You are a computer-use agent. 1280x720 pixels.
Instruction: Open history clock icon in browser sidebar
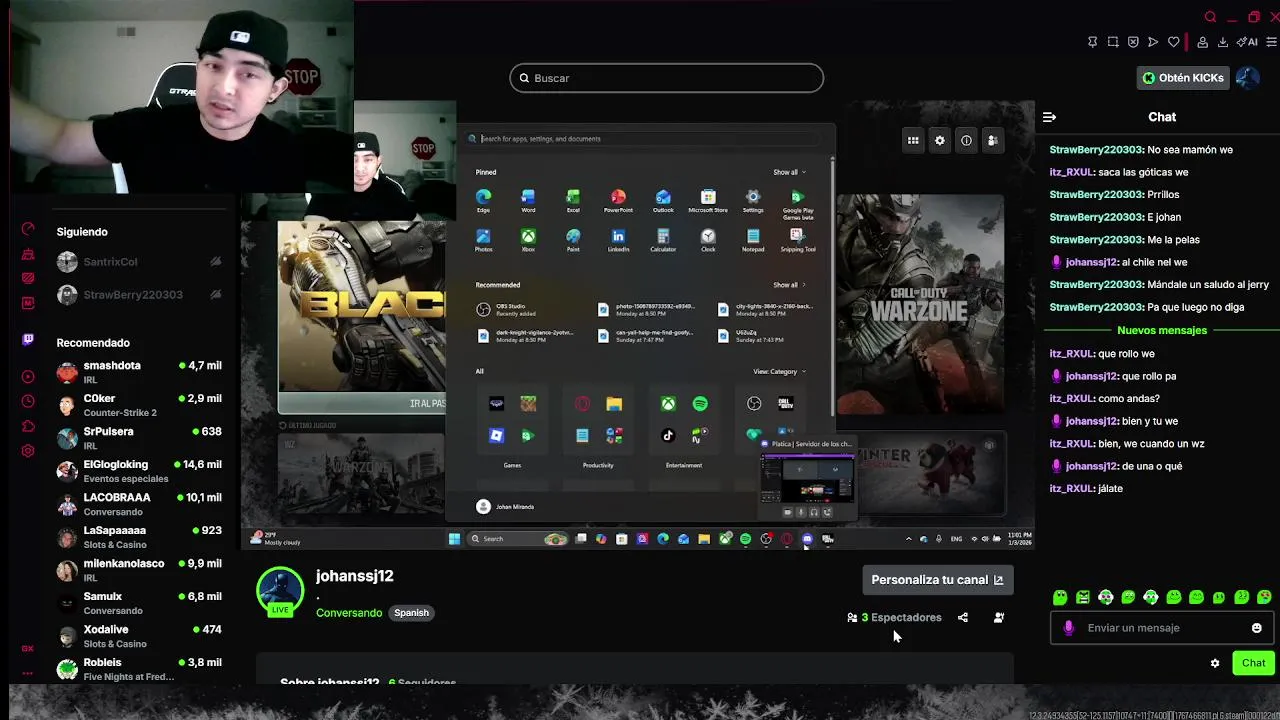(28, 401)
